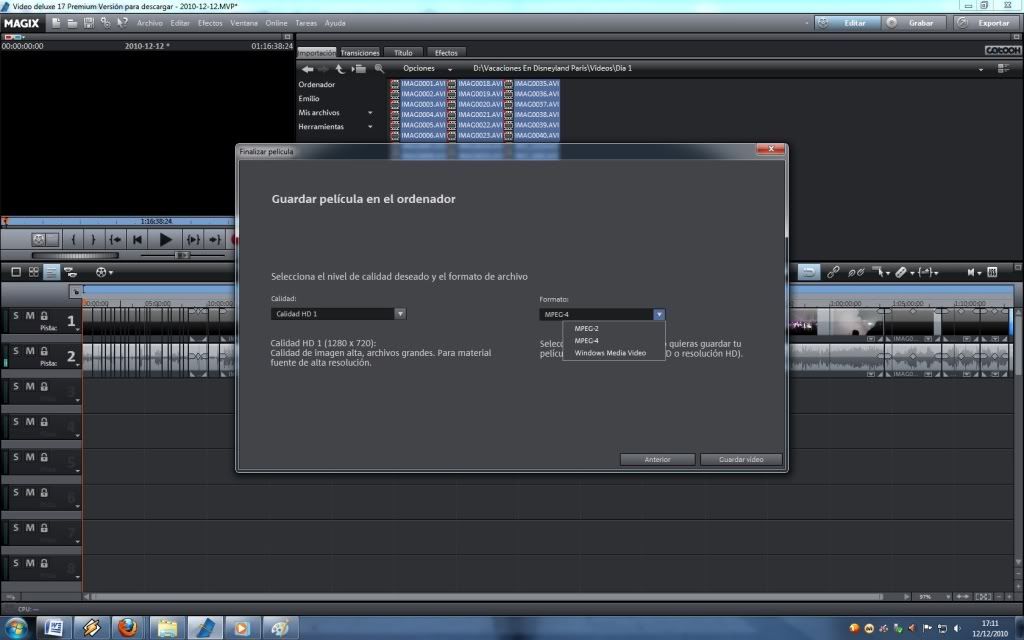Mute track 1 with M button

pyautogui.click(x=30, y=315)
